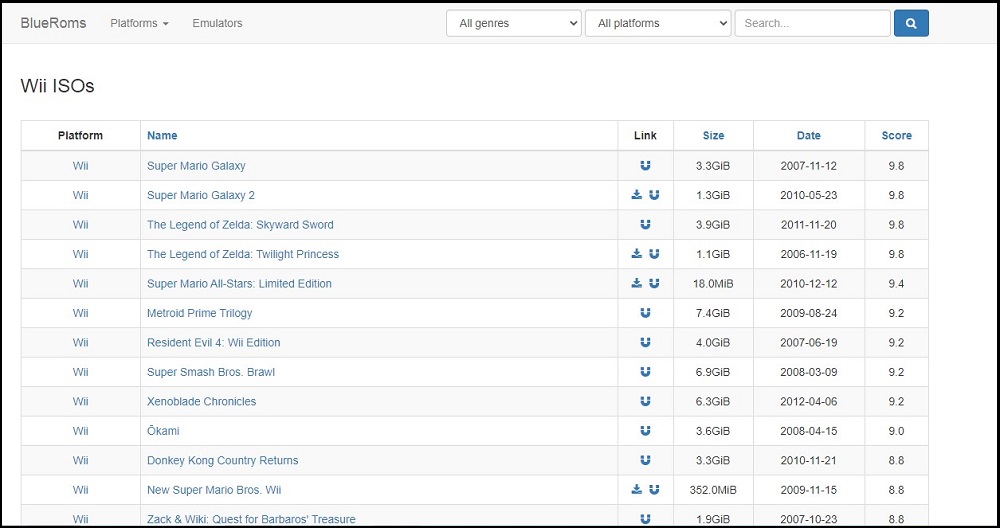The height and width of the screenshot is (528, 1000).
Task: Open the magnet link for Skyward Sword
Action: click(x=645, y=224)
